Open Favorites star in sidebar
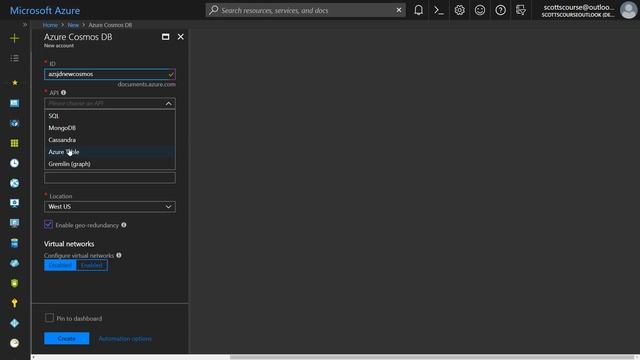This screenshot has width=640, height=360. point(15,82)
